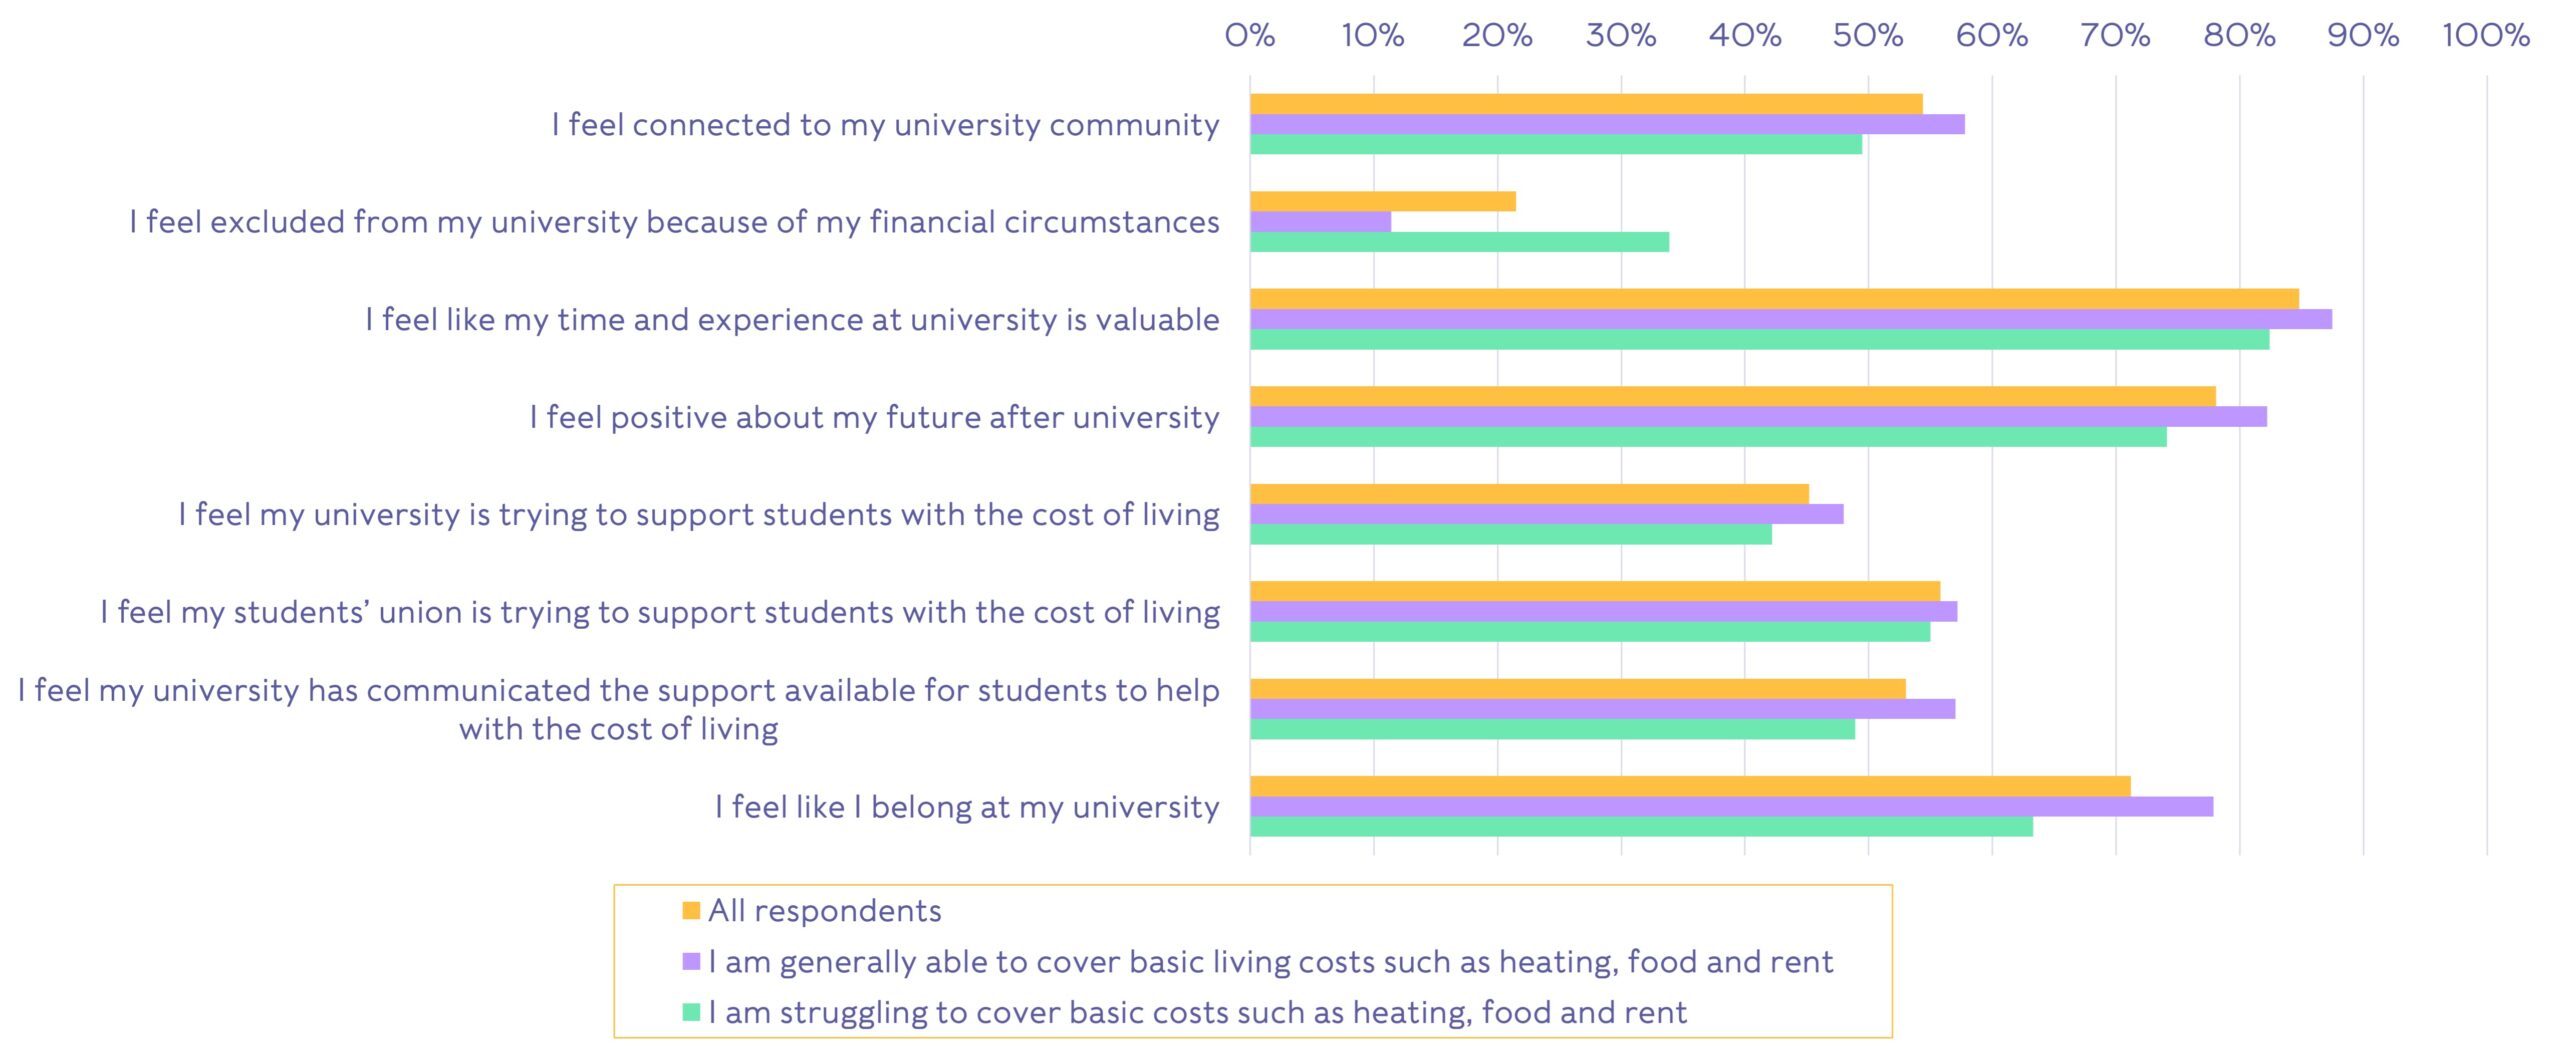Click the purple bar for feeling excluded financially
Viewport: 2560px width, 1047px height.
[1320, 222]
